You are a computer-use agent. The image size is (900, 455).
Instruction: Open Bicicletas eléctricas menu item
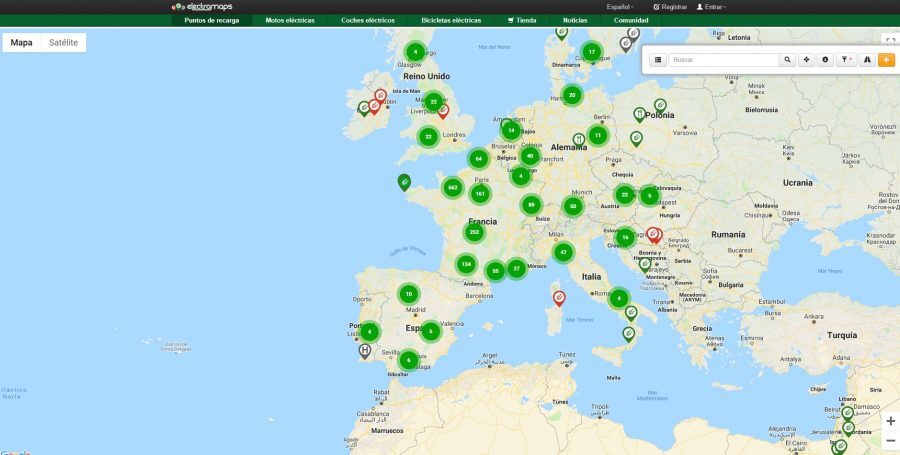coord(451,21)
